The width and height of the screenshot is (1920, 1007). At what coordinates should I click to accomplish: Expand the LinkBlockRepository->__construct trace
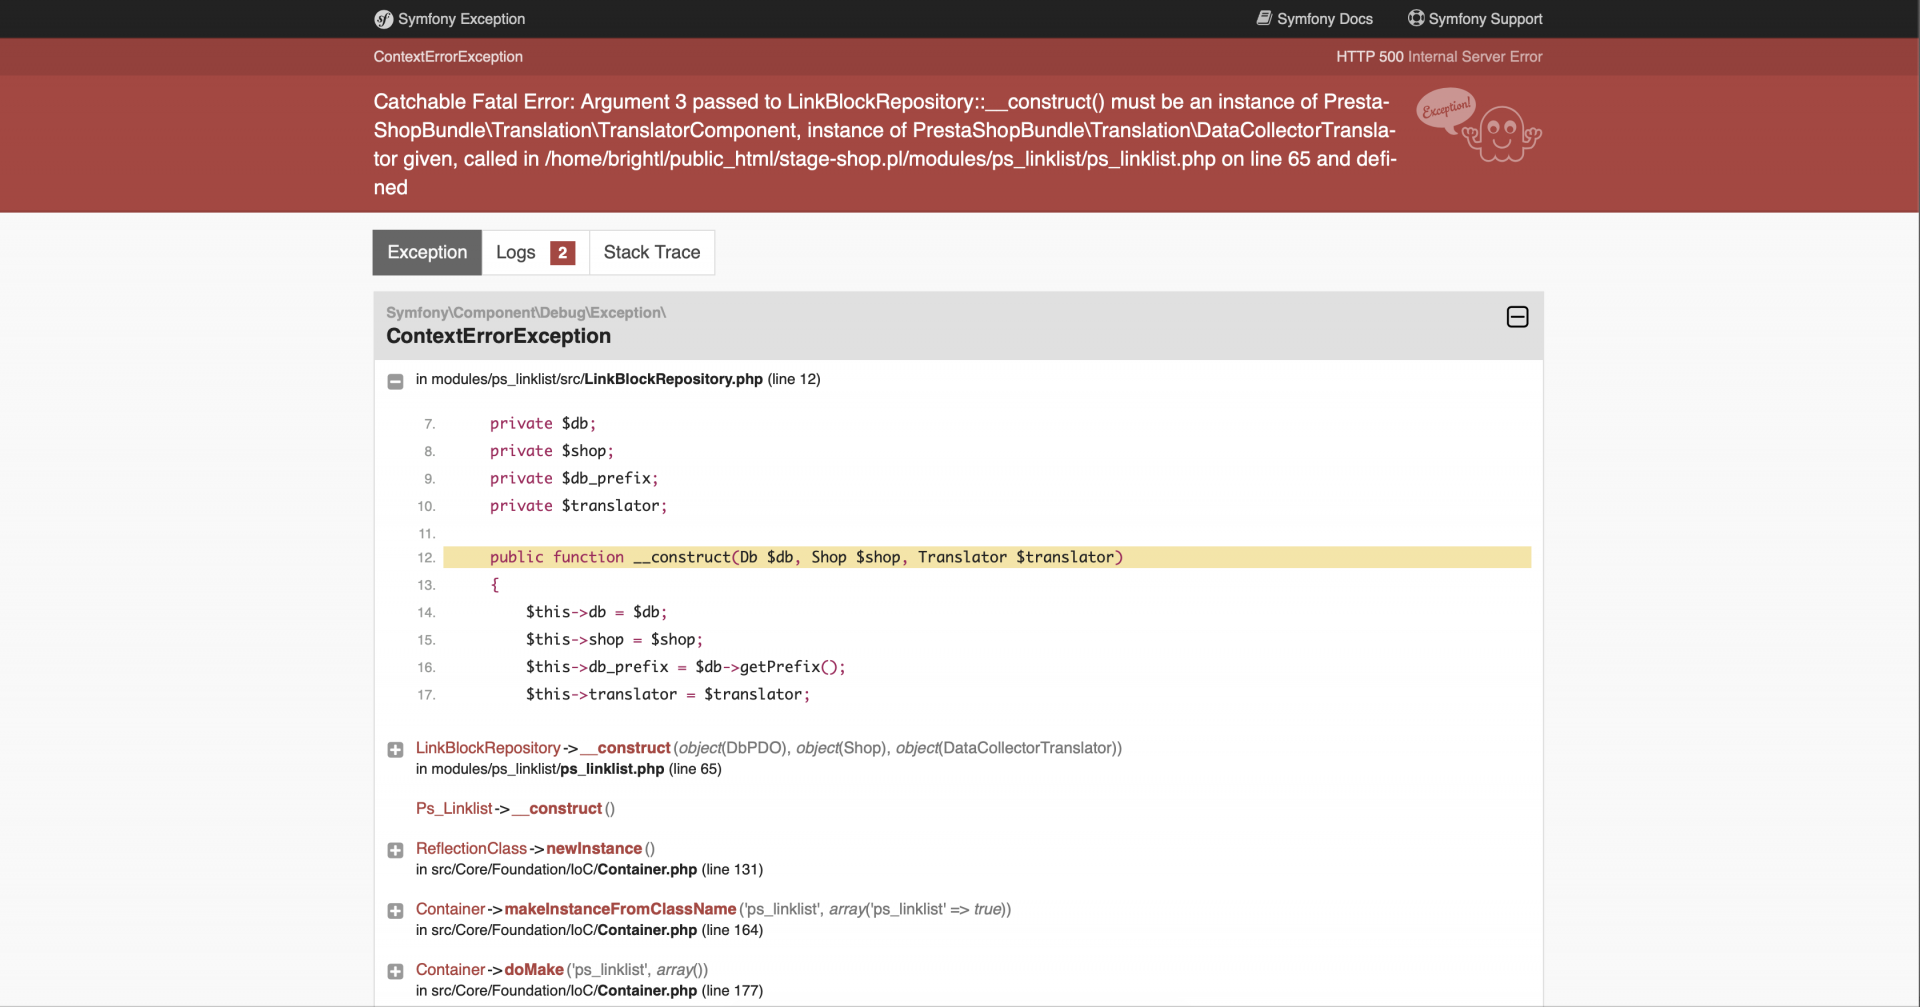pos(395,750)
